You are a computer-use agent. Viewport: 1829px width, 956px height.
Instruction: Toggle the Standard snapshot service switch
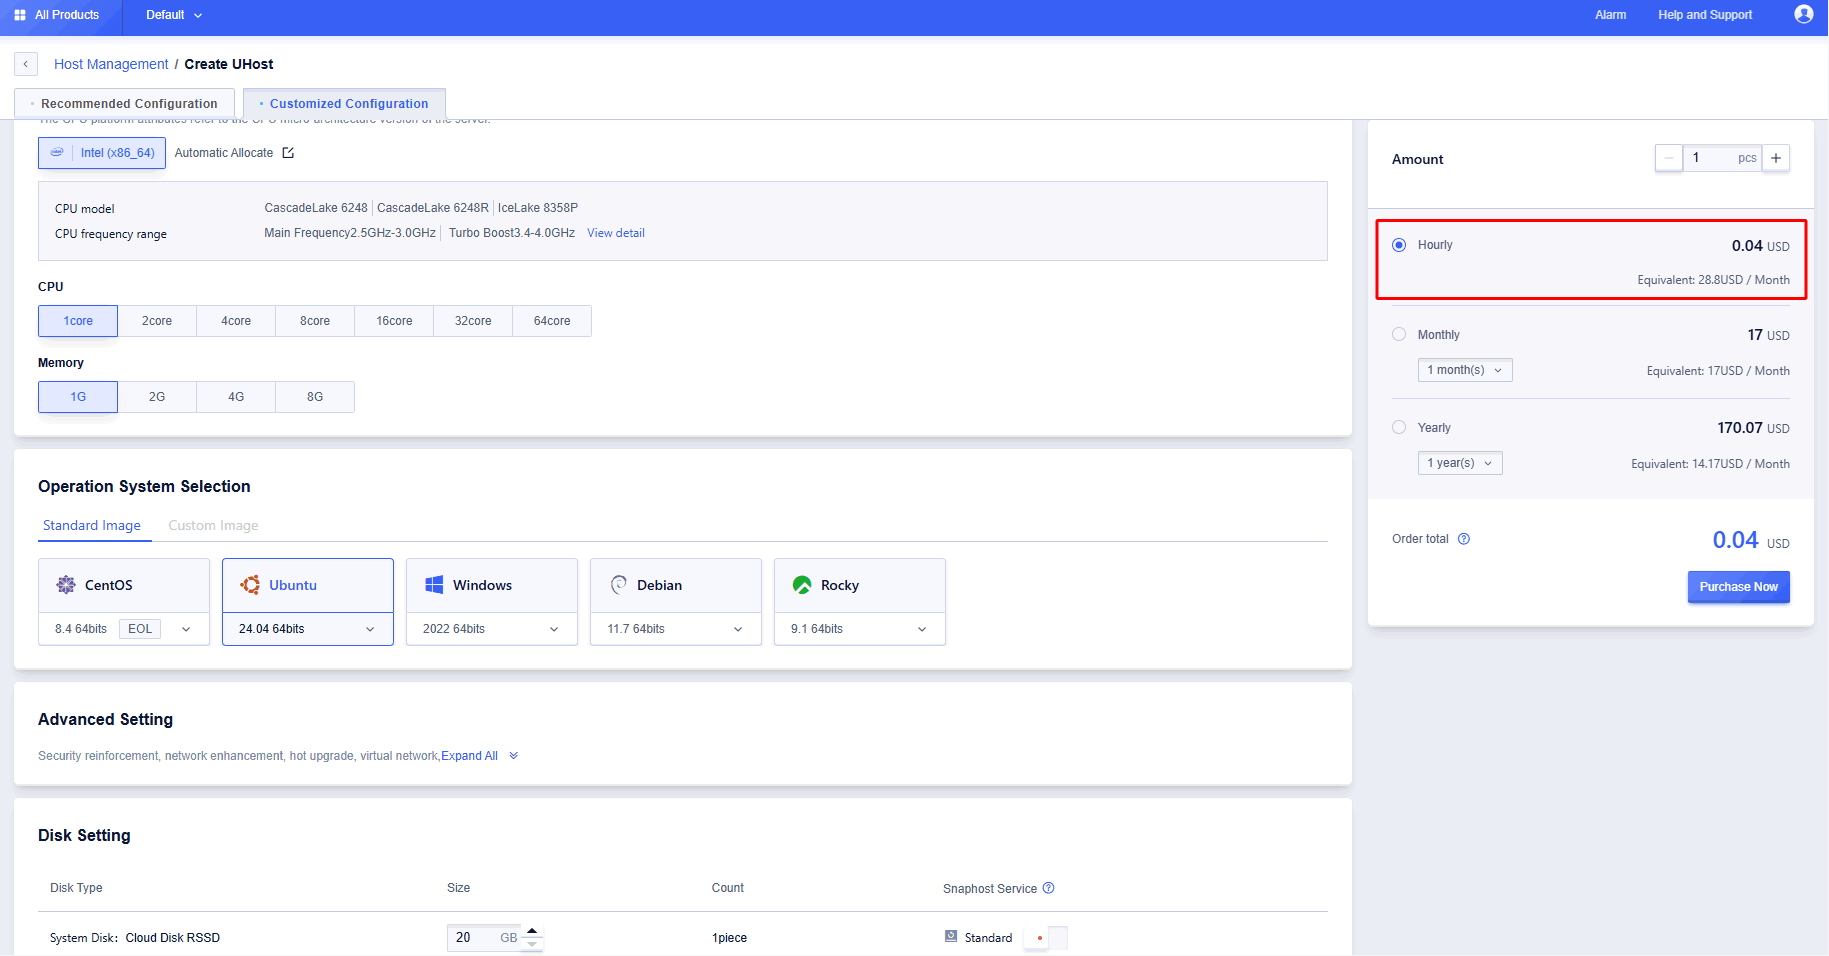tap(1047, 938)
